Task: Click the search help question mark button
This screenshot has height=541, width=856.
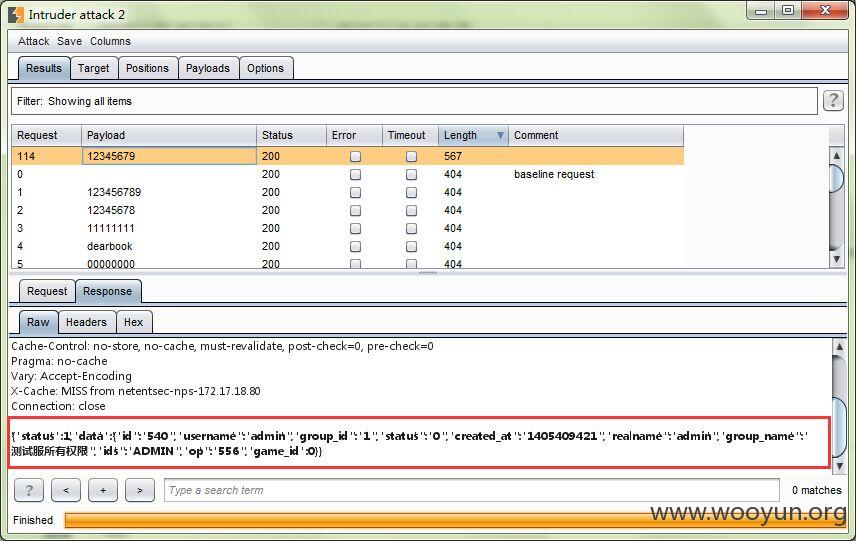Action: 29,490
